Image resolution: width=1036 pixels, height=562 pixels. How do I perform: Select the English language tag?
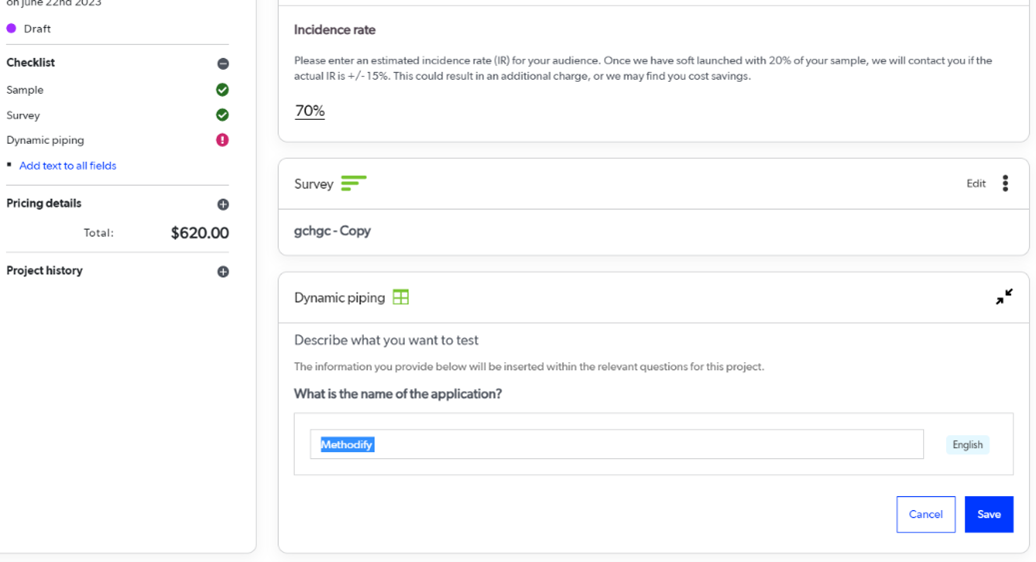[x=967, y=445]
